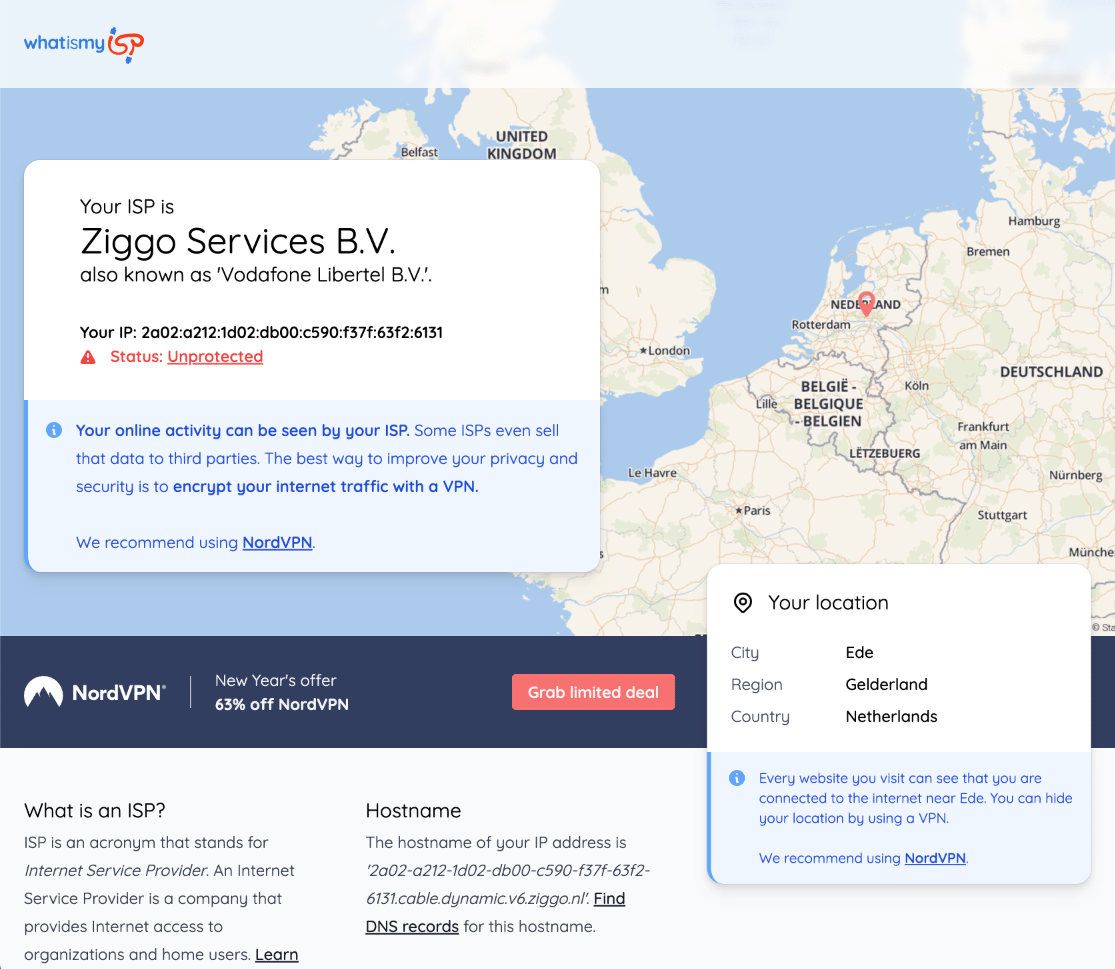The width and height of the screenshot is (1115, 969).
Task: Click the What is an ISP? heading
Action: click(x=95, y=810)
